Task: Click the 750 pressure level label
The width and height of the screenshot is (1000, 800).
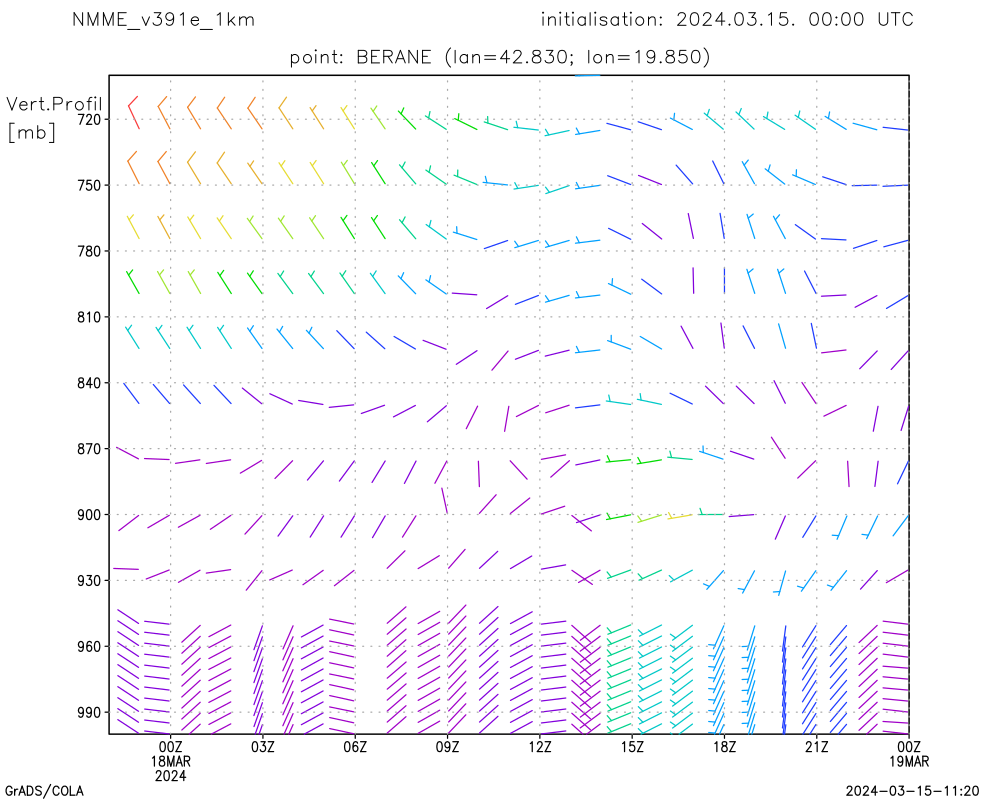Action: (x=89, y=185)
